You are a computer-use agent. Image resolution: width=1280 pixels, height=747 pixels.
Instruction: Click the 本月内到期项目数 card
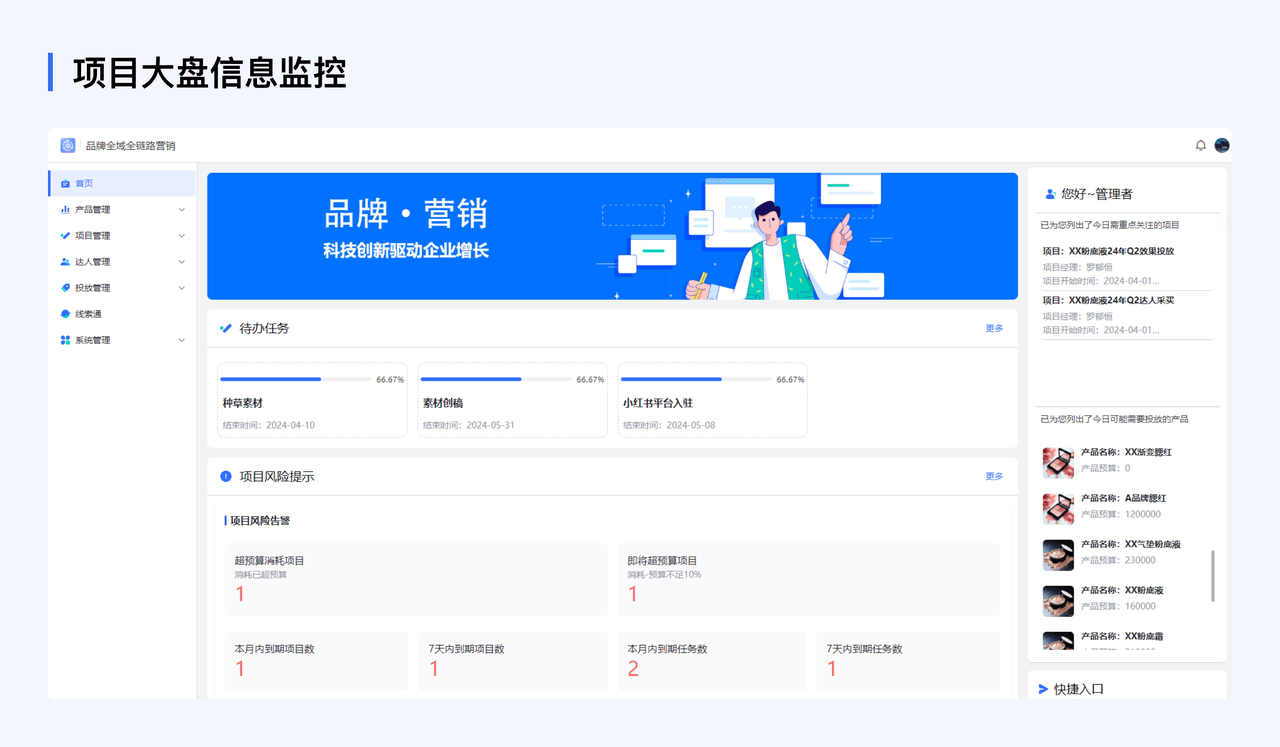(317, 660)
